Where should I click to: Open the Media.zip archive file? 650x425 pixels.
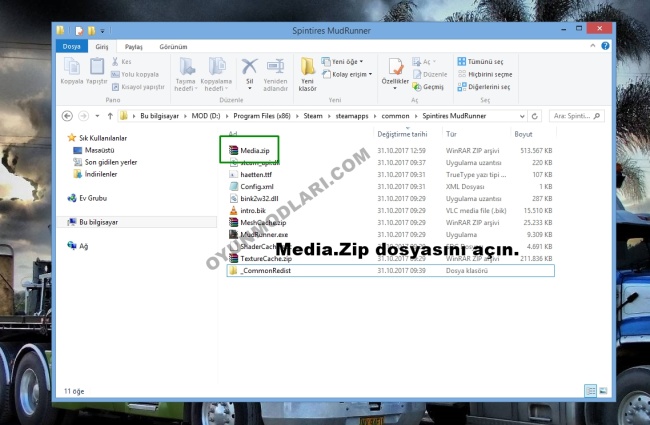(x=252, y=151)
